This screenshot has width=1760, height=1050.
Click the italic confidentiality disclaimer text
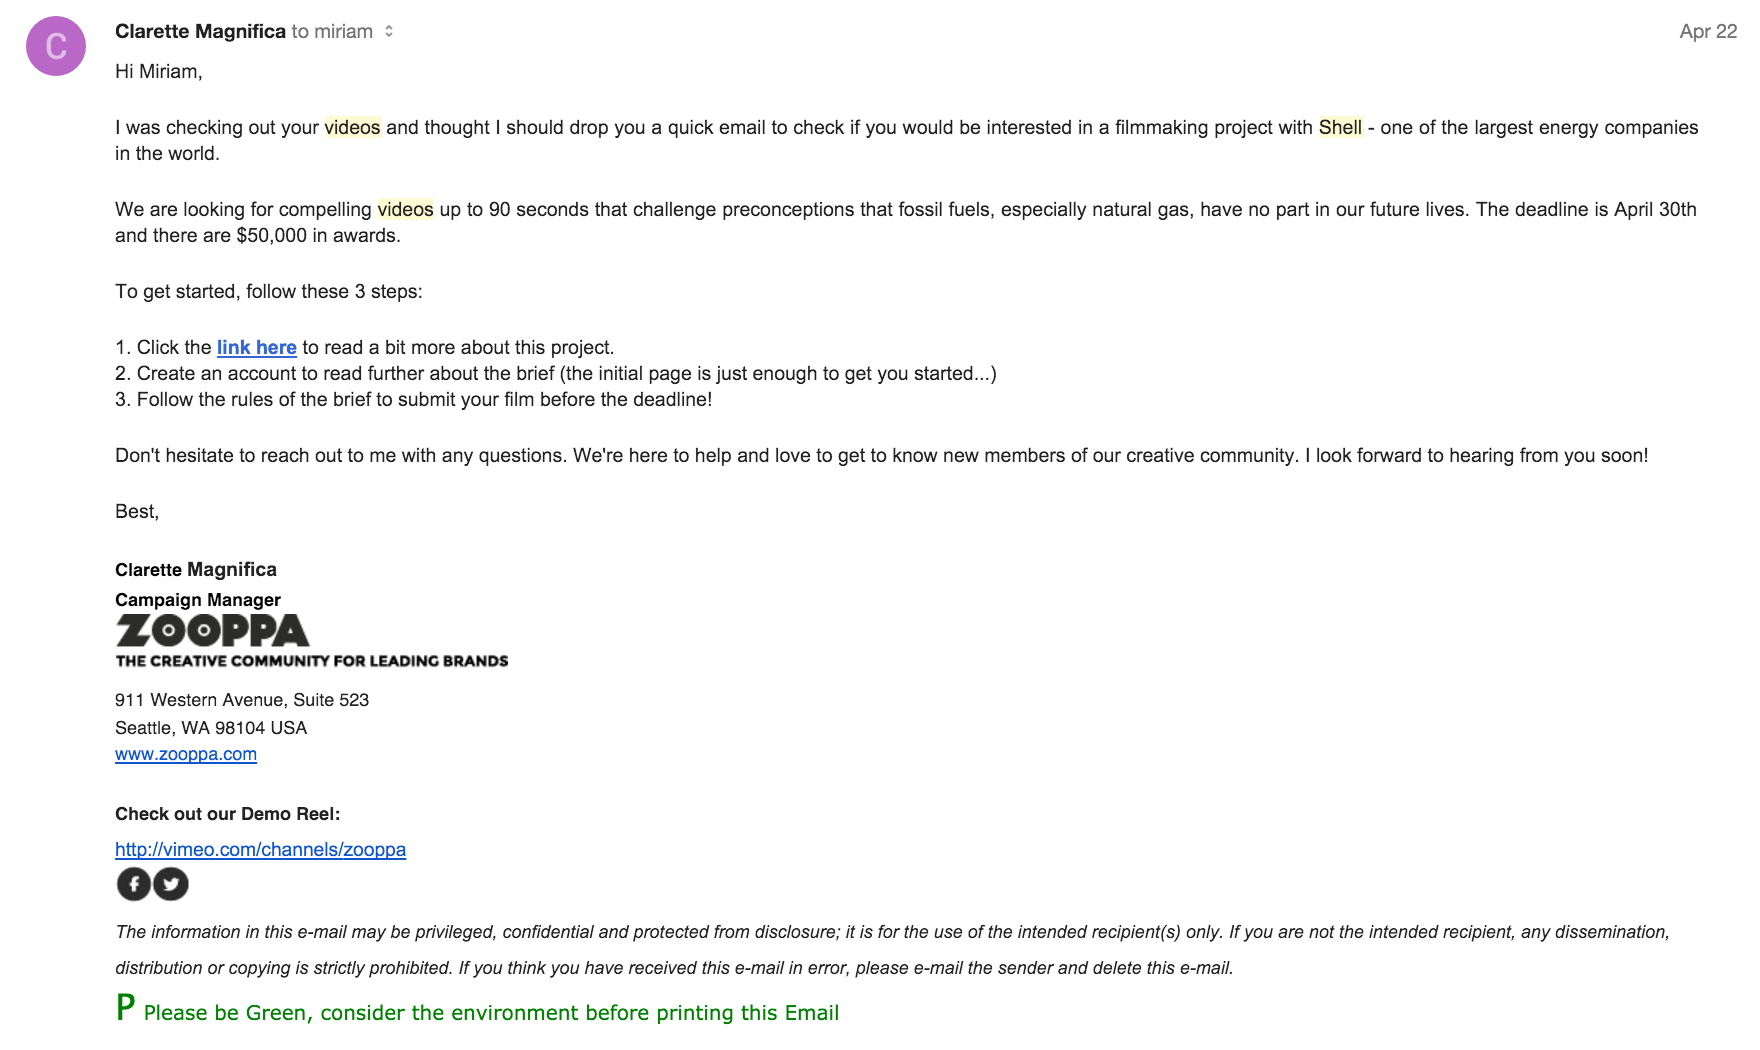pos(892,950)
